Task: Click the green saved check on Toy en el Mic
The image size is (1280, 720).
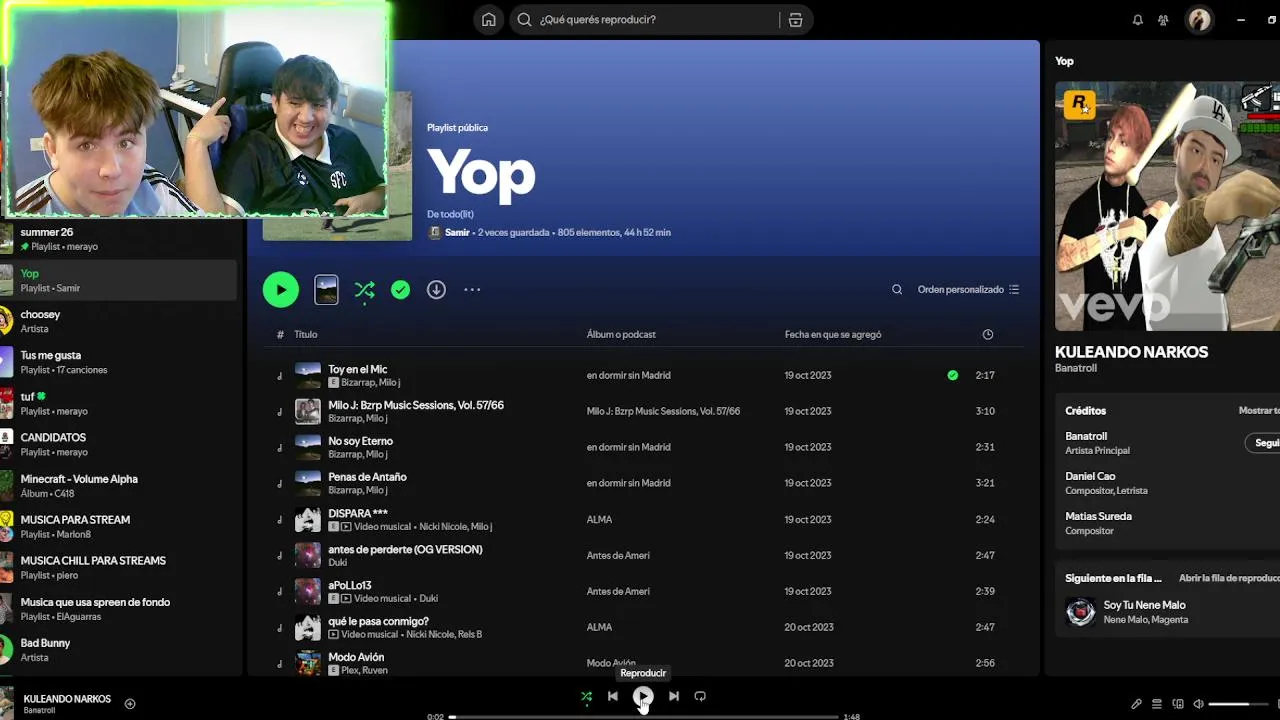Action: click(952, 375)
